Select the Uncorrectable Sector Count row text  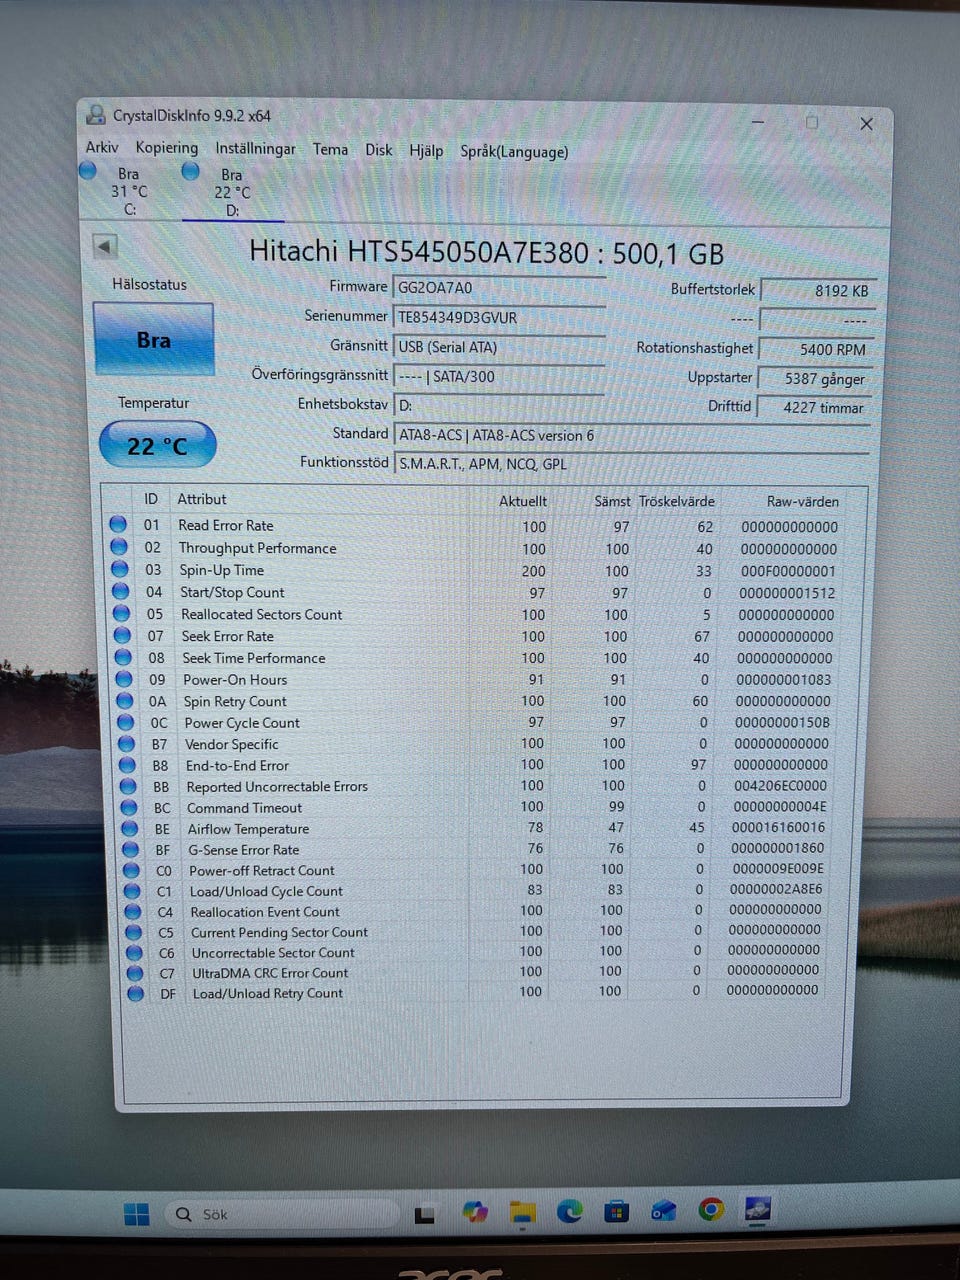273,953
